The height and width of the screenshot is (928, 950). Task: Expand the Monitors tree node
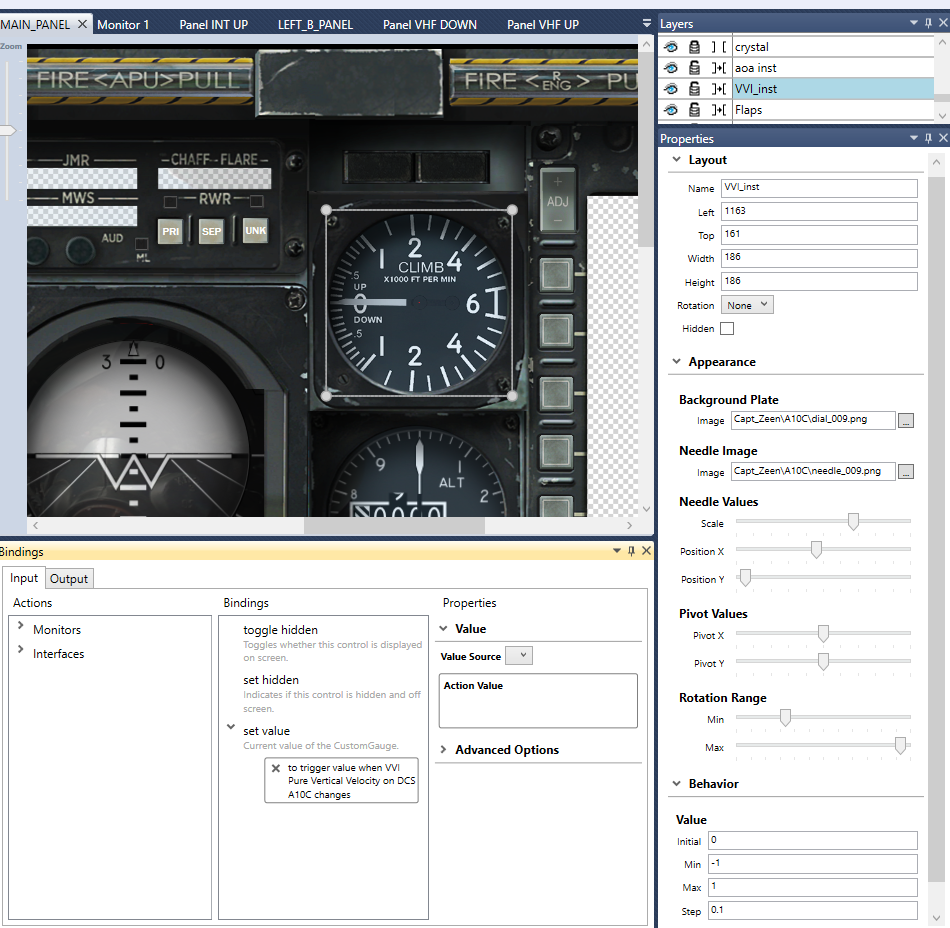coord(20,626)
